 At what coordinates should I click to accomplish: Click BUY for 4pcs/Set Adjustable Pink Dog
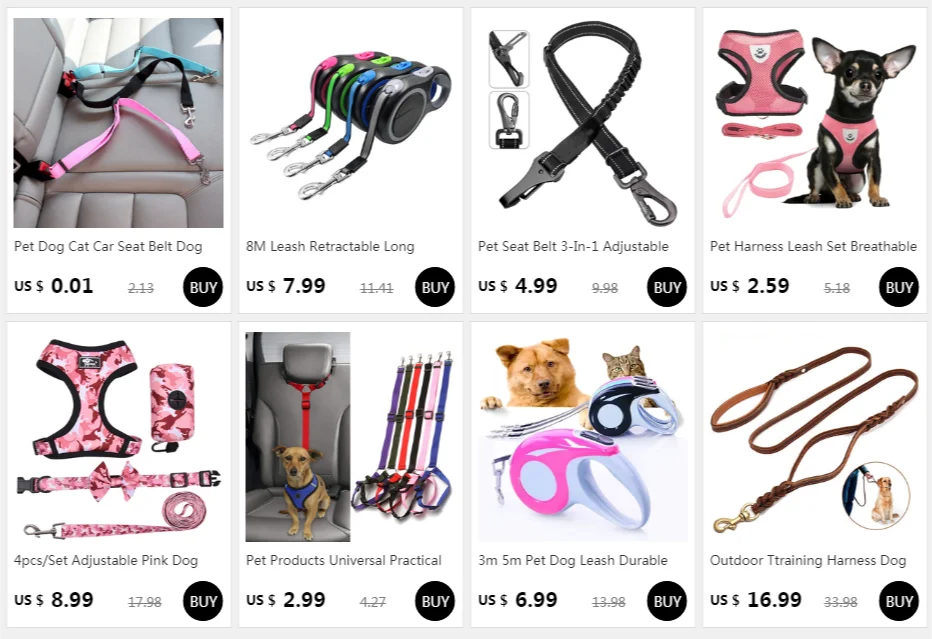point(203,601)
